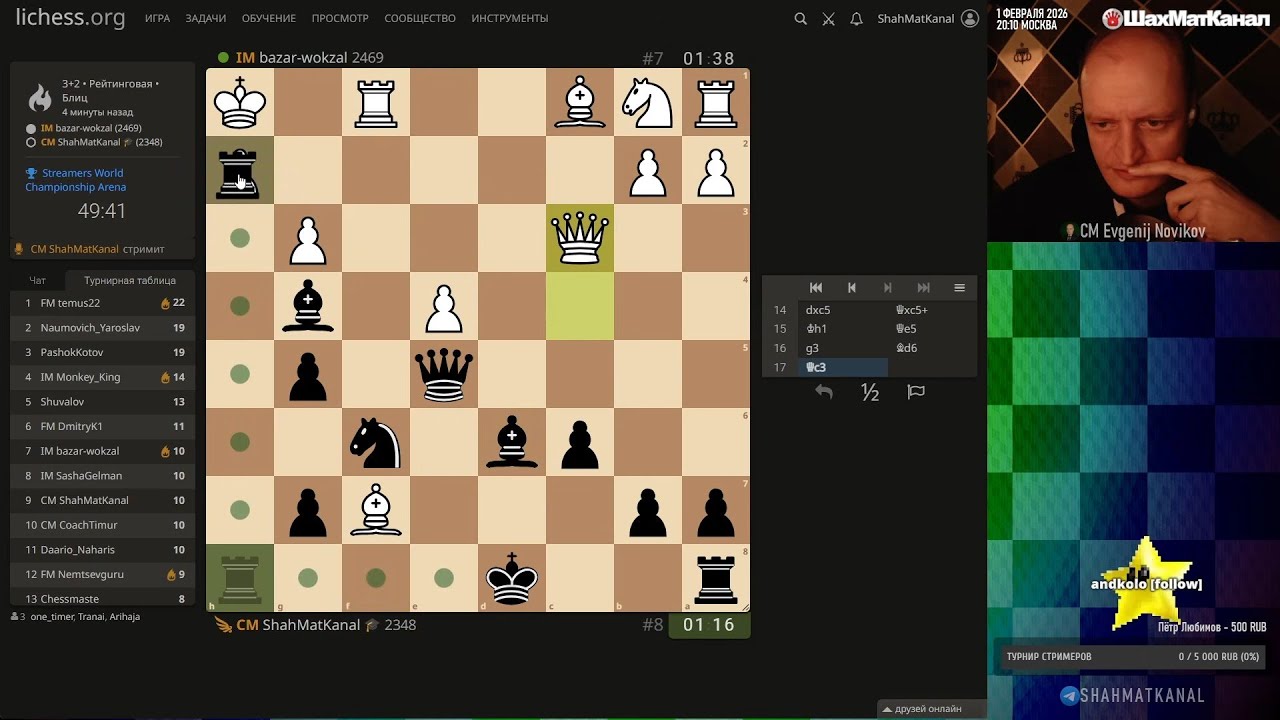Screen dimensions: 1280x720
Task: Open PashokKotov standings row
Action: 104,352
